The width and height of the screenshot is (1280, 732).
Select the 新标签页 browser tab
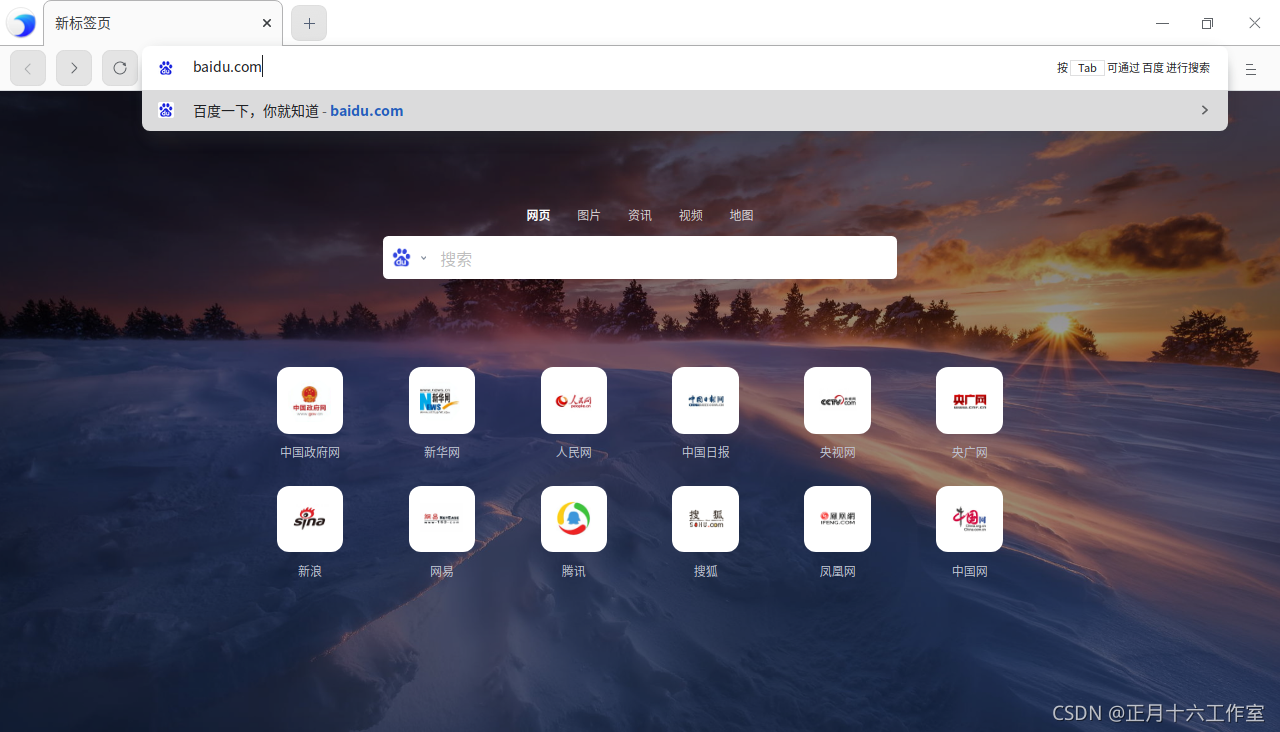point(163,23)
